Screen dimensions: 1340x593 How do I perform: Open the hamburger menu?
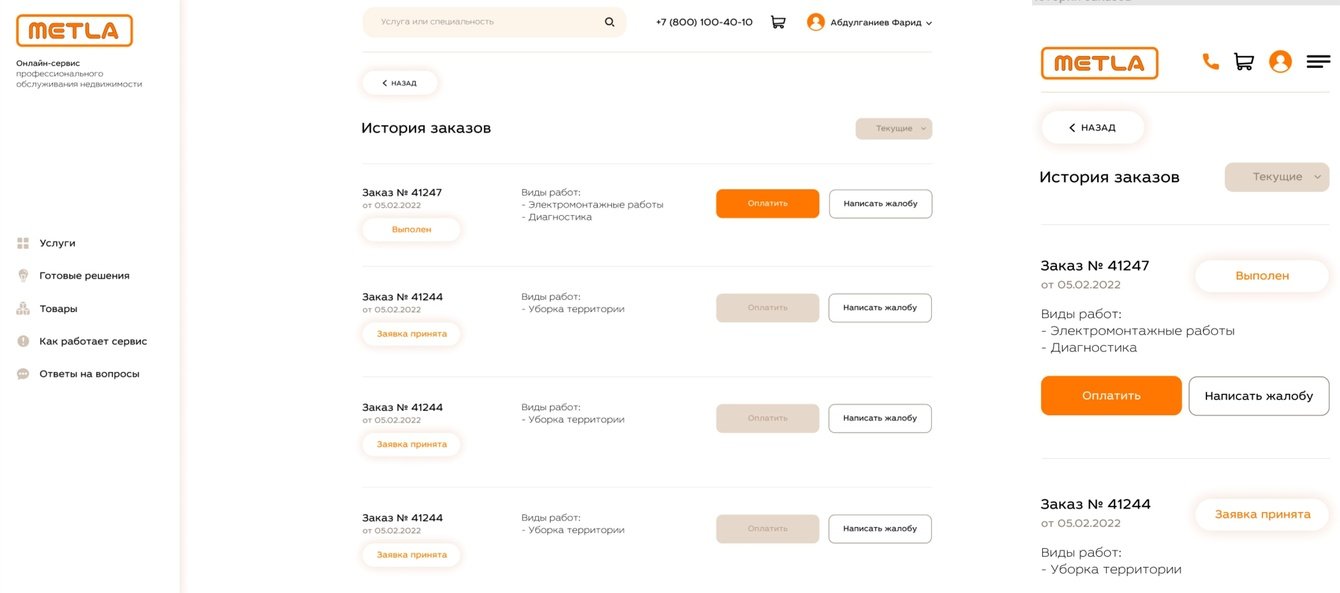pyautogui.click(x=1319, y=61)
